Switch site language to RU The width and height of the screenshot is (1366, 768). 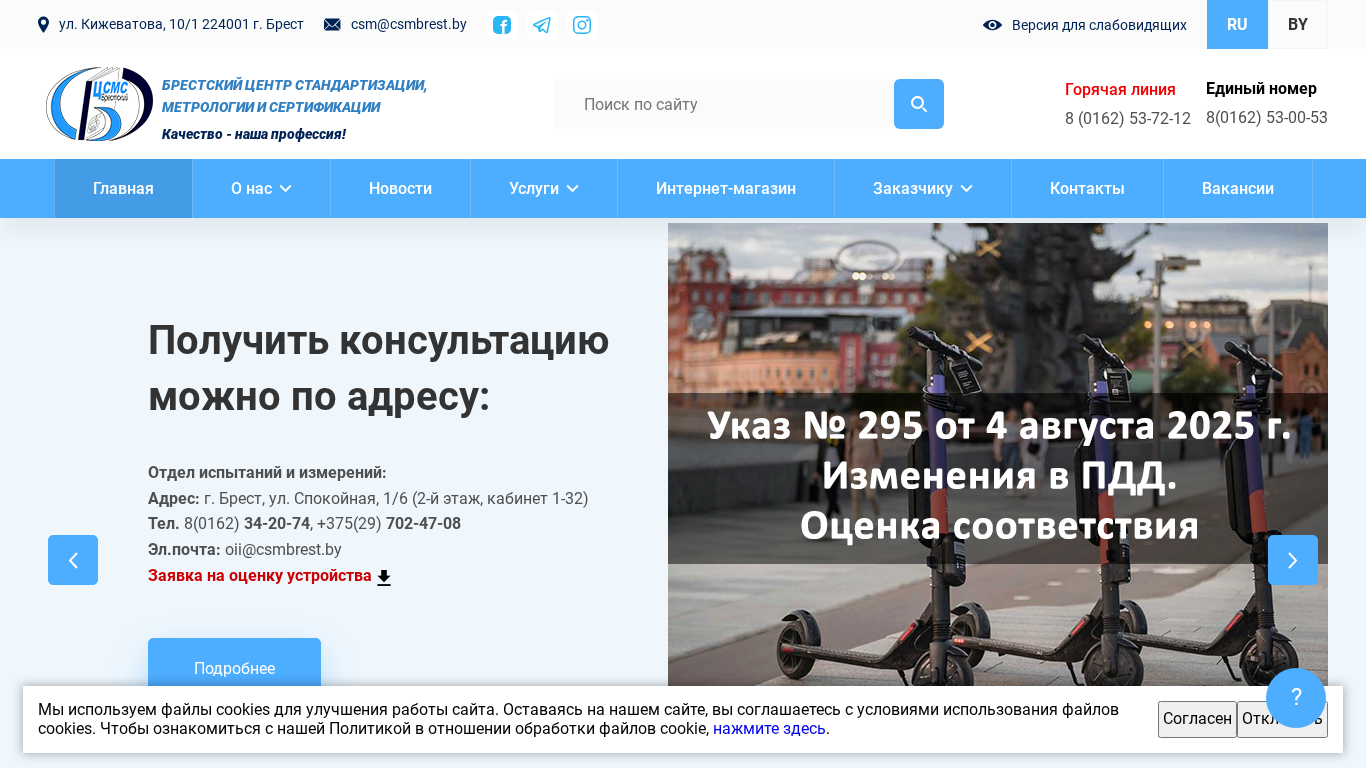(x=1237, y=24)
